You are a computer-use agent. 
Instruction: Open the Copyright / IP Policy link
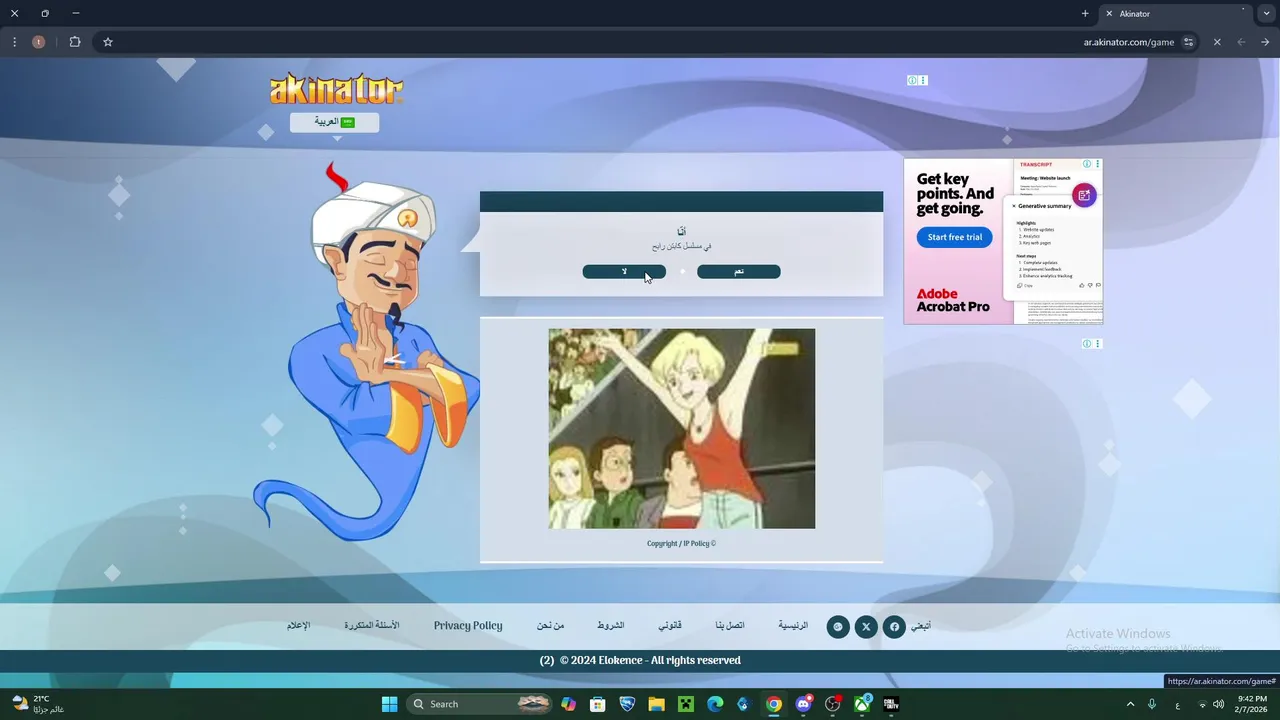tap(681, 544)
